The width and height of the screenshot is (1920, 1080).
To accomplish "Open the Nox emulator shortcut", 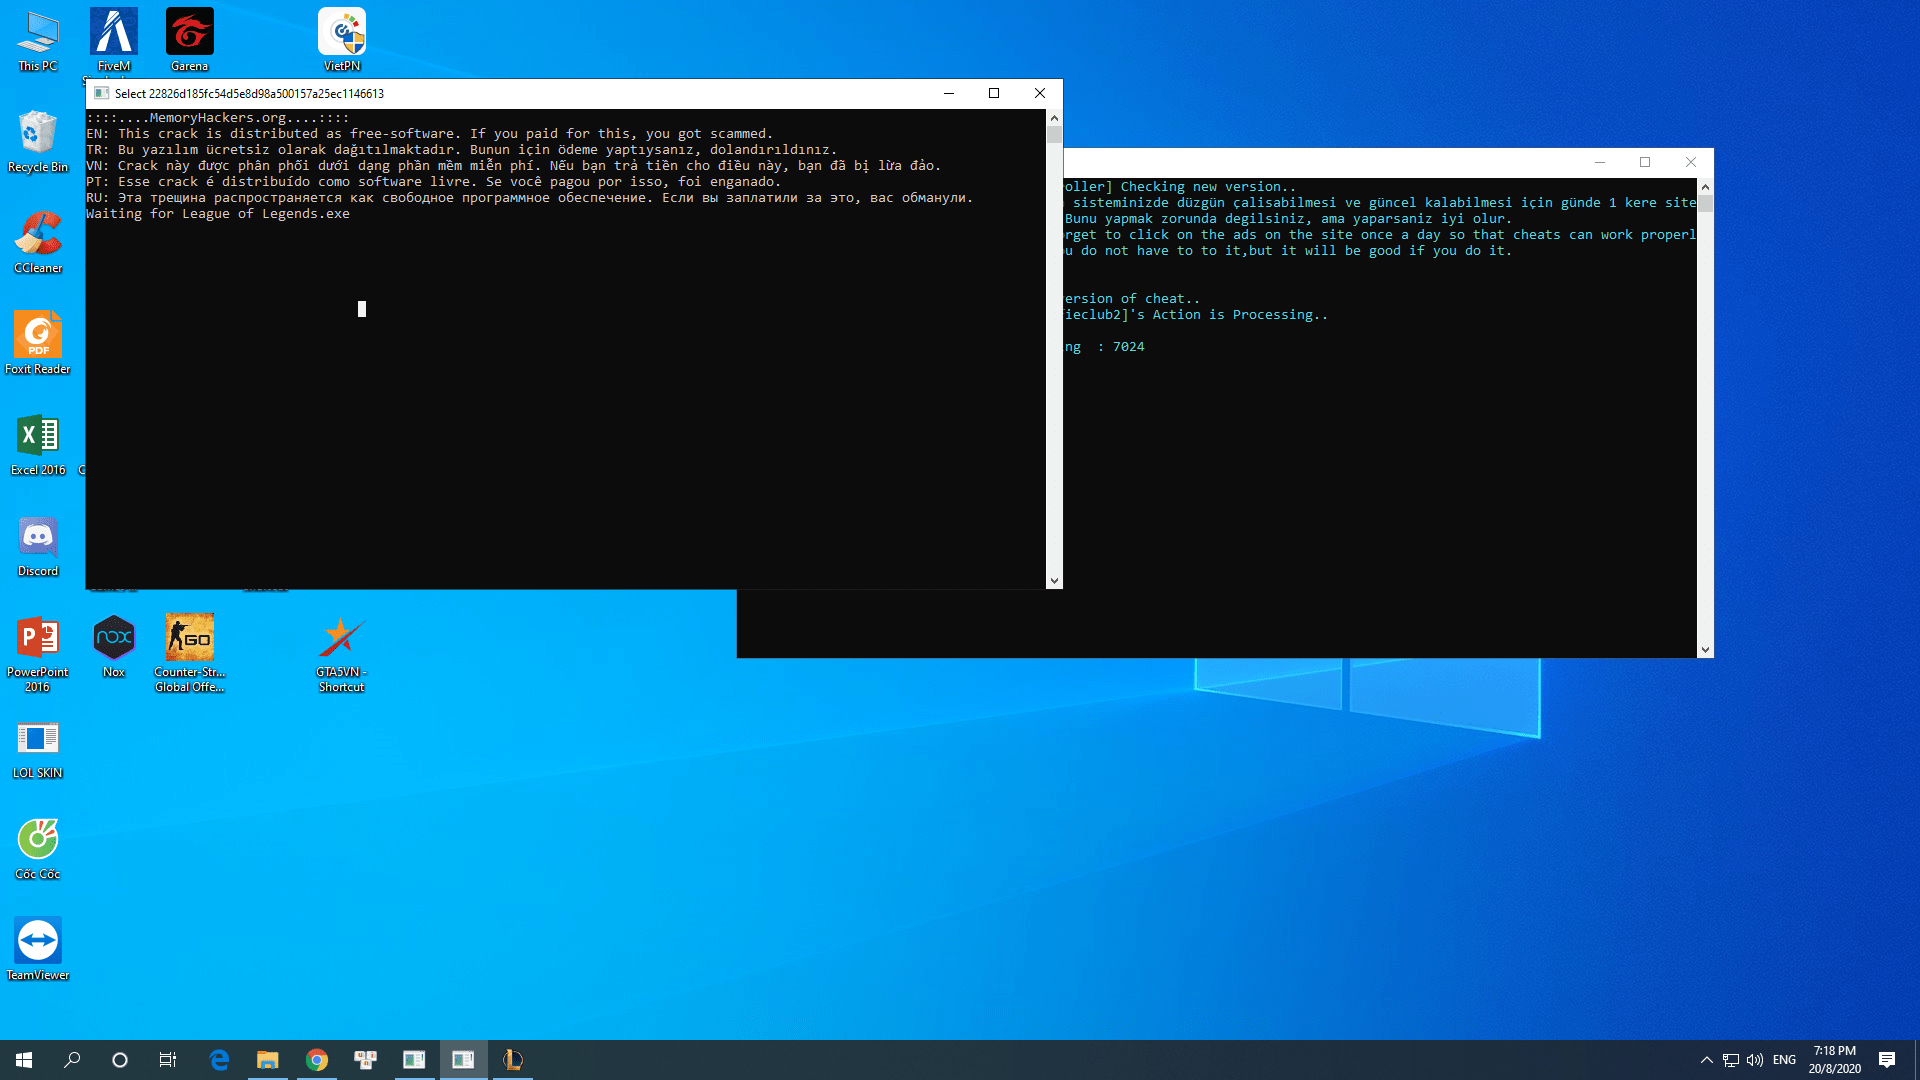I will tap(114, 647).
